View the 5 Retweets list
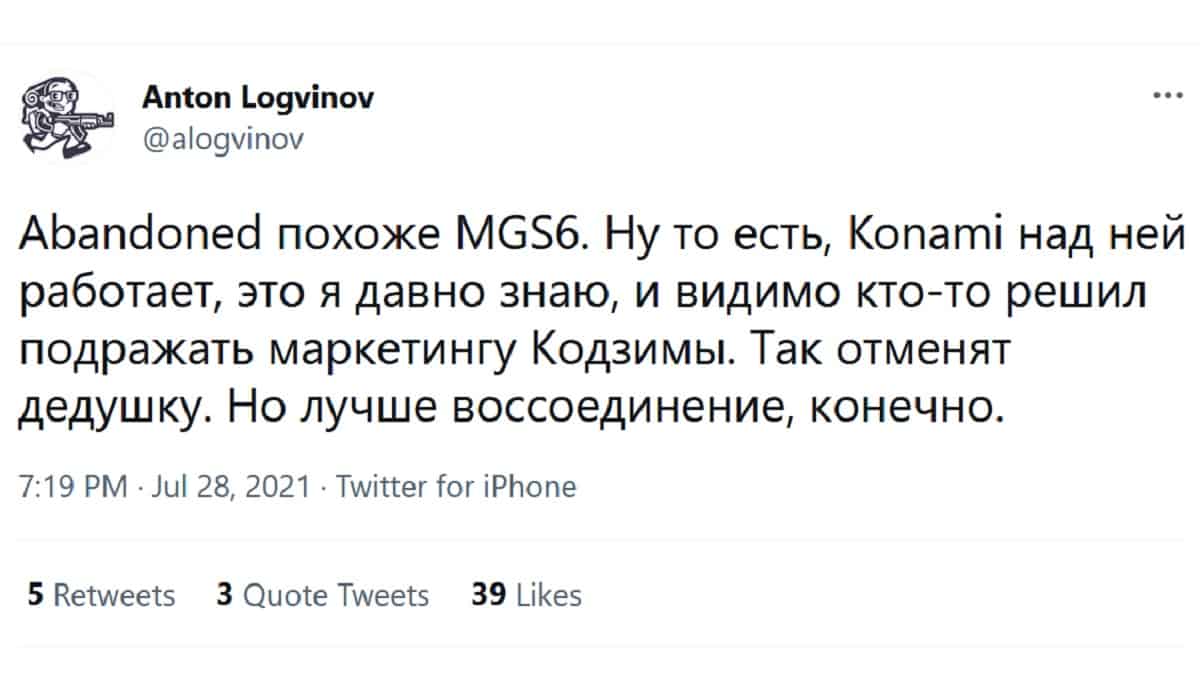This screenshot has width=1200, height=674. click(101, 596)
